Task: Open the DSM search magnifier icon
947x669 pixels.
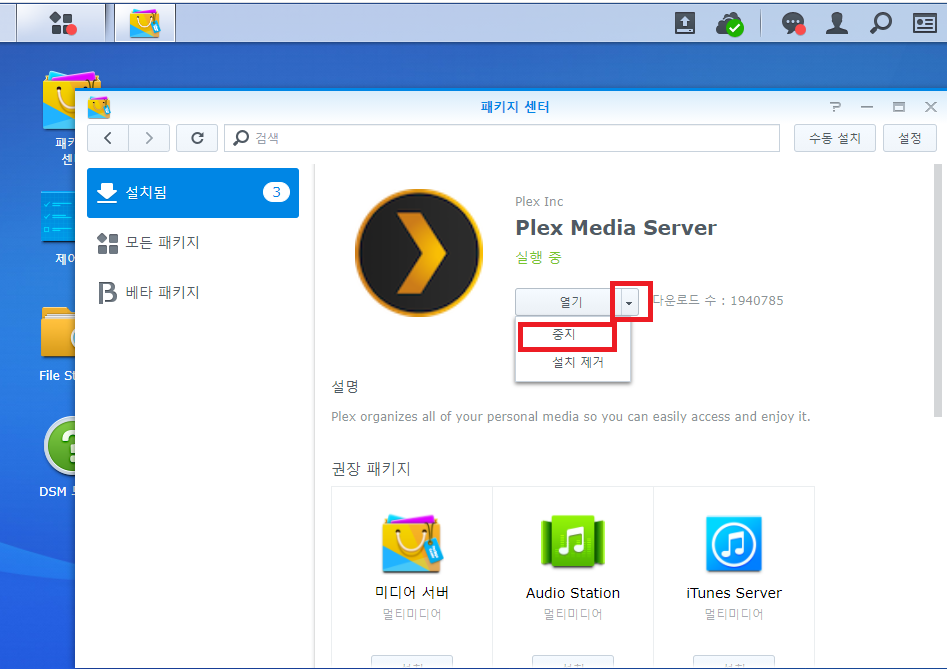Action: point(881,23)
